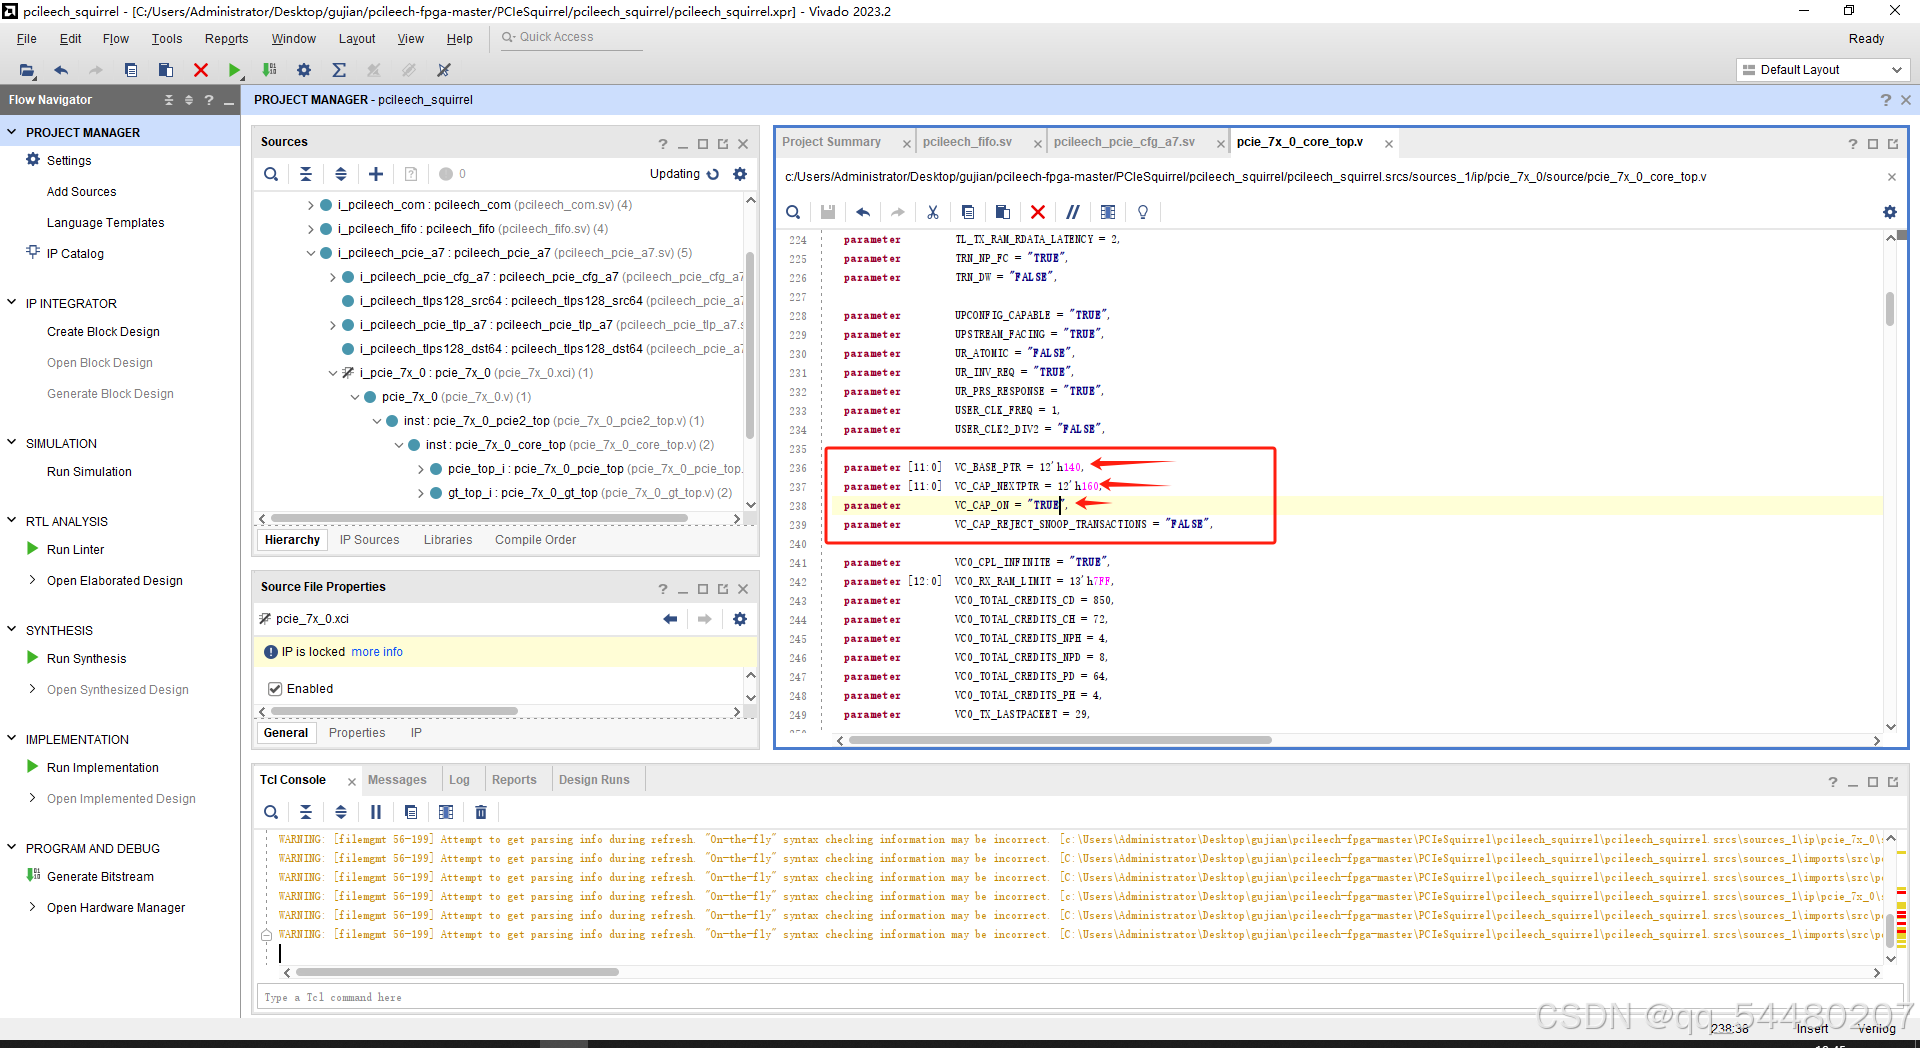Open Settings gear in main toolbar
The width and height of the screenshot is (1920, 1048).
click(x=304, y=70)
